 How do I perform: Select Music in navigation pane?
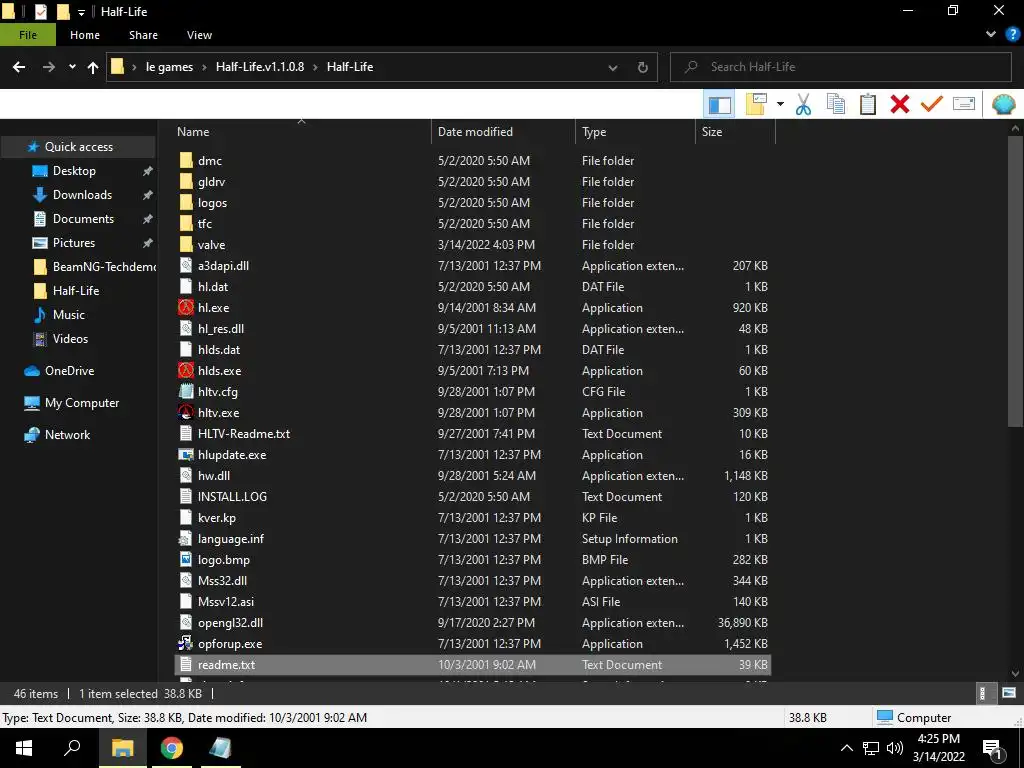69,315
